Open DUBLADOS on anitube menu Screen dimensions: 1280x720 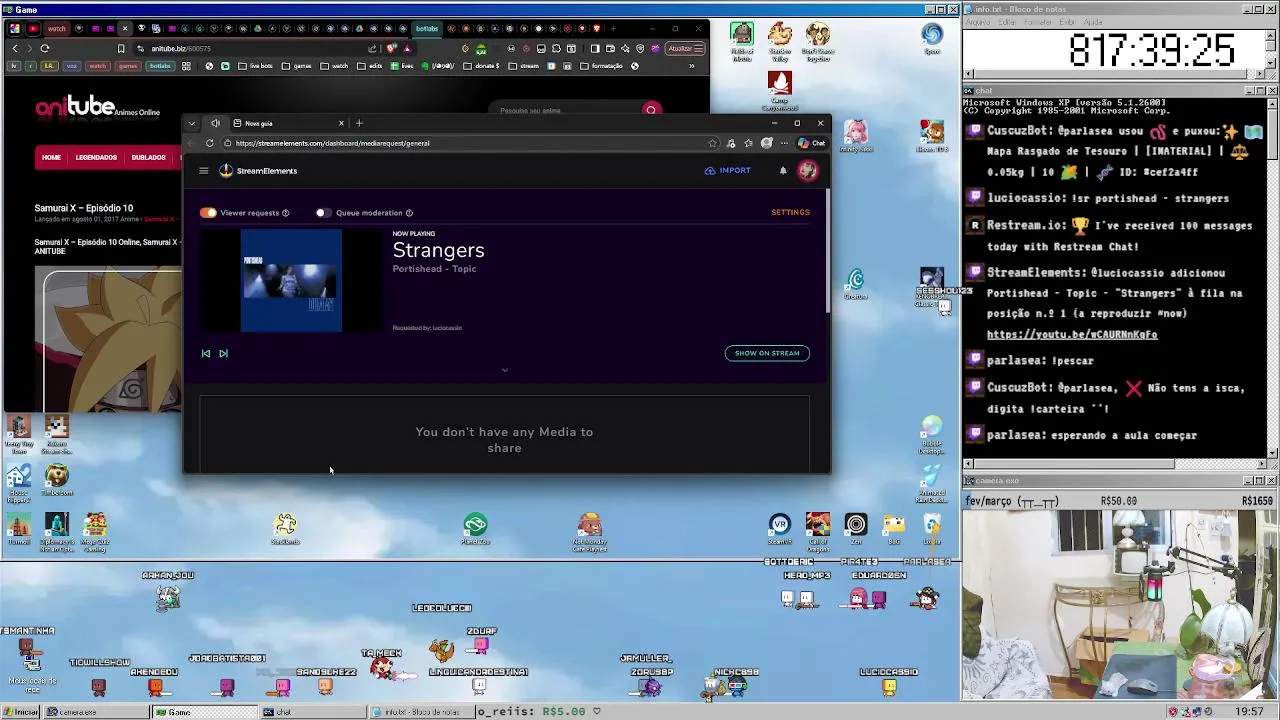click(148, 157)
